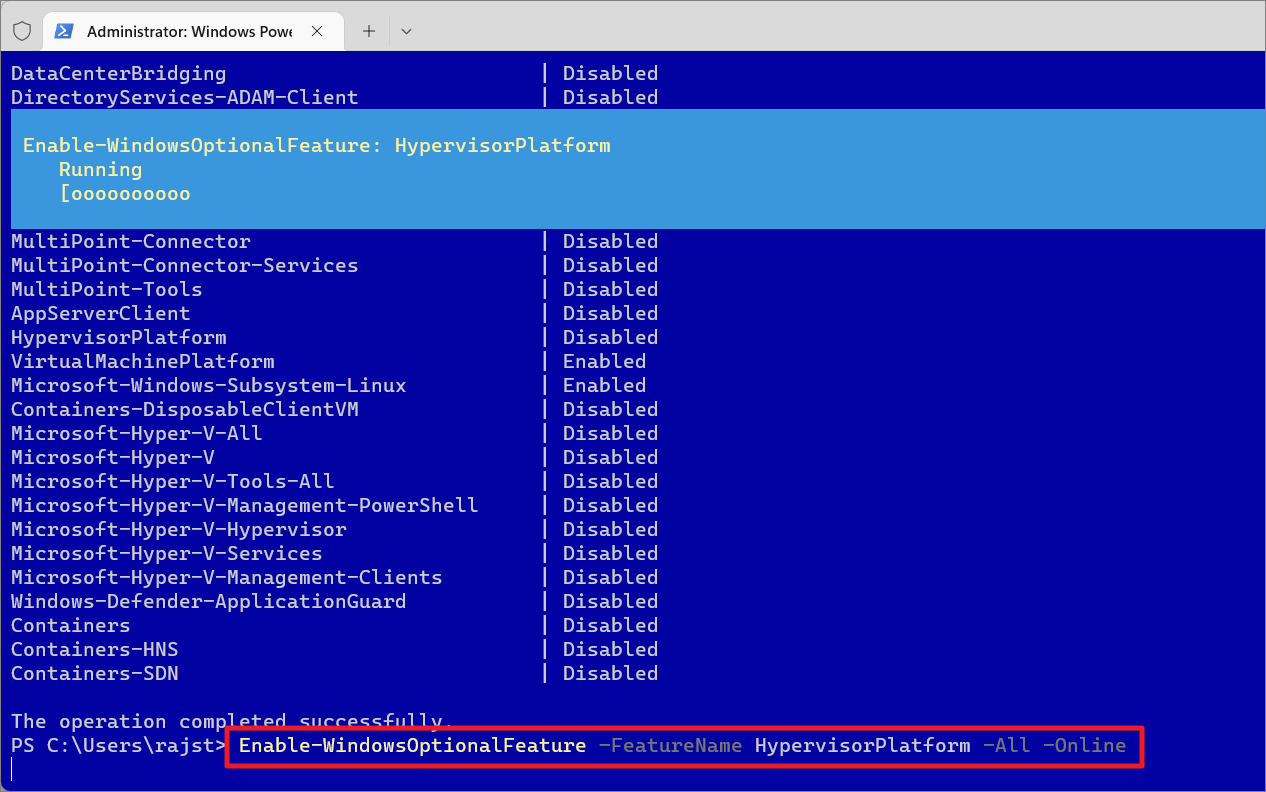Screen dimensions: 1266x792
Task: Click Disabled state next to DataCenterBridging
Action: click(610, 73)
